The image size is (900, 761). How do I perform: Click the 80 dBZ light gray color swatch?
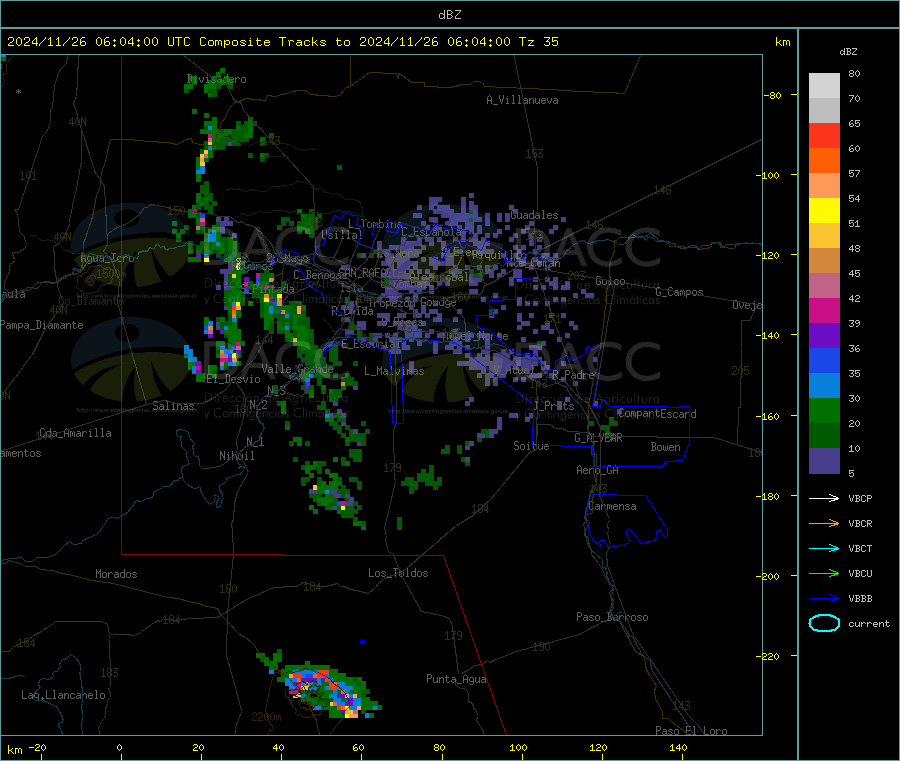click(x=824, y=86)
